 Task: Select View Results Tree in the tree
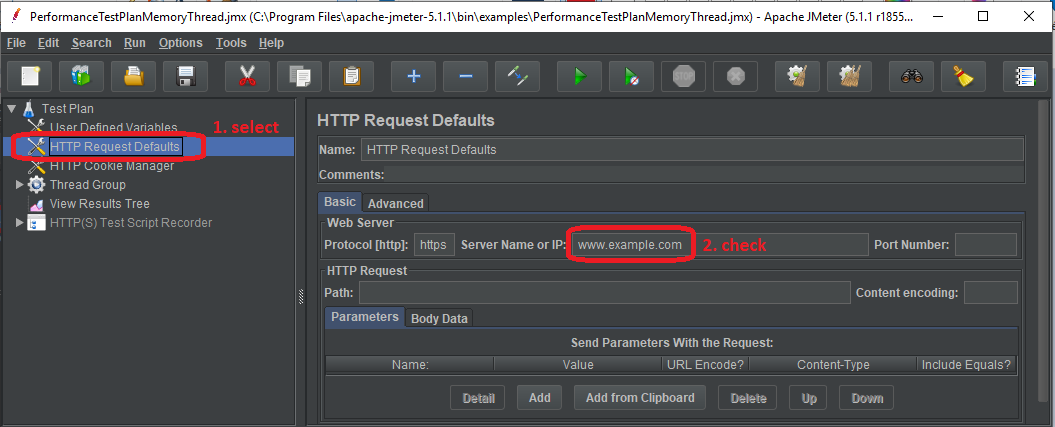click(x=99, y=204)
